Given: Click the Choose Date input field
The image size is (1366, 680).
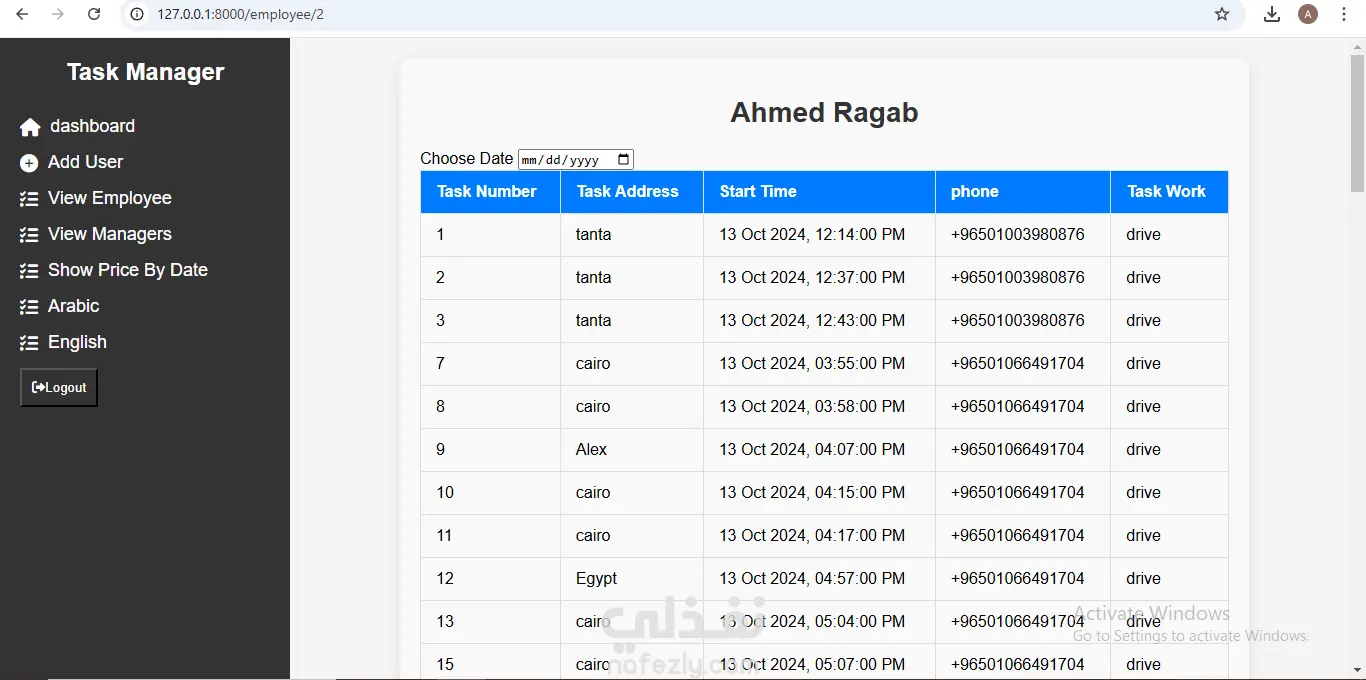Looking at the screenshot, I should point(576,159).
